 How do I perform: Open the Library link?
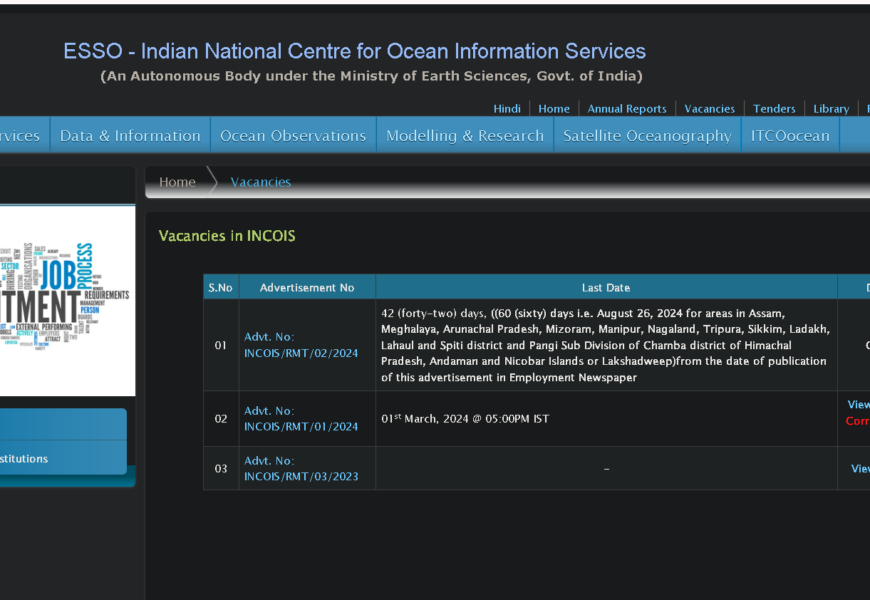pyautogui.click(x=831, y=109)
